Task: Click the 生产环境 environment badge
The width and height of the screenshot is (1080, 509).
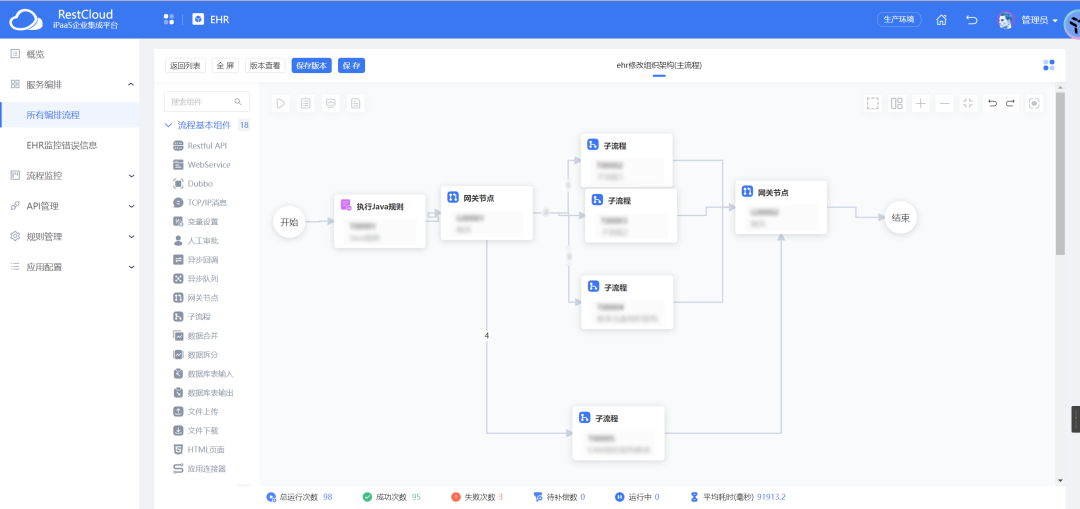Action: (899, 19)
